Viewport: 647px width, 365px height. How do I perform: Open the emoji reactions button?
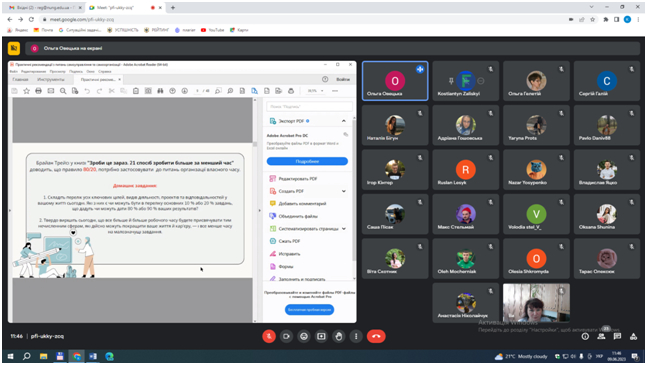[x=304, y=336]
